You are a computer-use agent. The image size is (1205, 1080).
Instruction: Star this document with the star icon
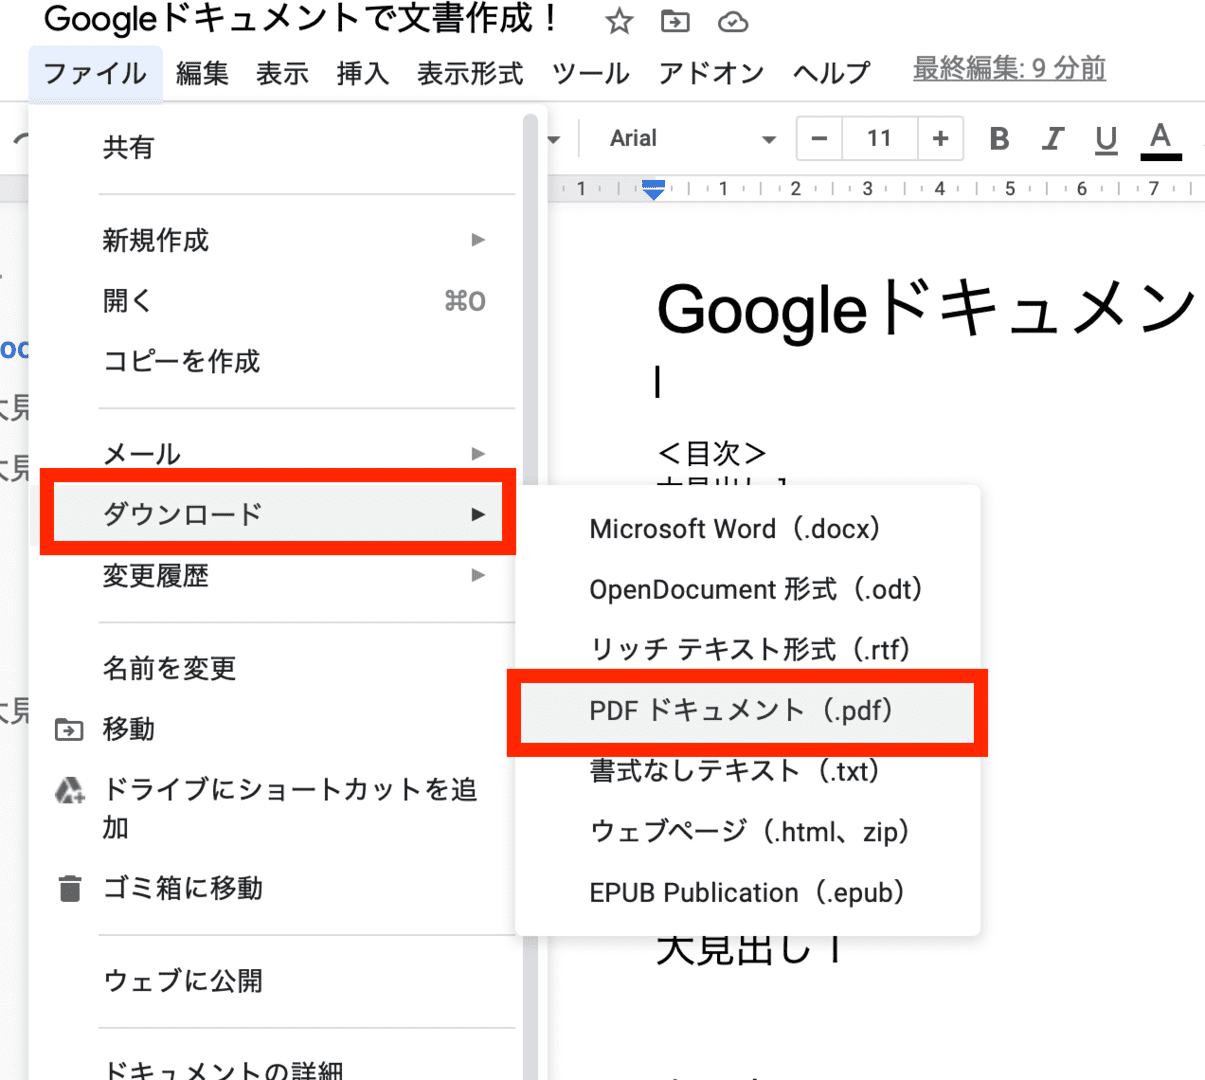[x=620, y=21]
